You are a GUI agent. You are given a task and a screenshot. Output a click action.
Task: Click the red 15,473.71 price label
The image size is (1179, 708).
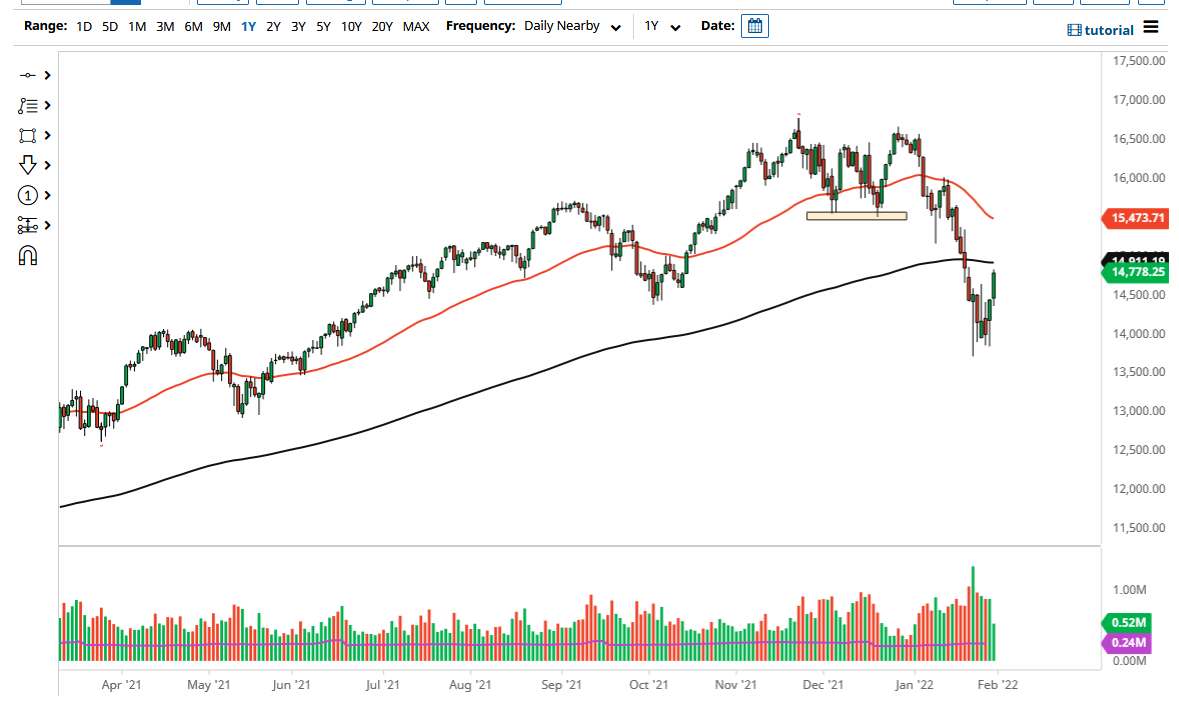pos(1135,216)
